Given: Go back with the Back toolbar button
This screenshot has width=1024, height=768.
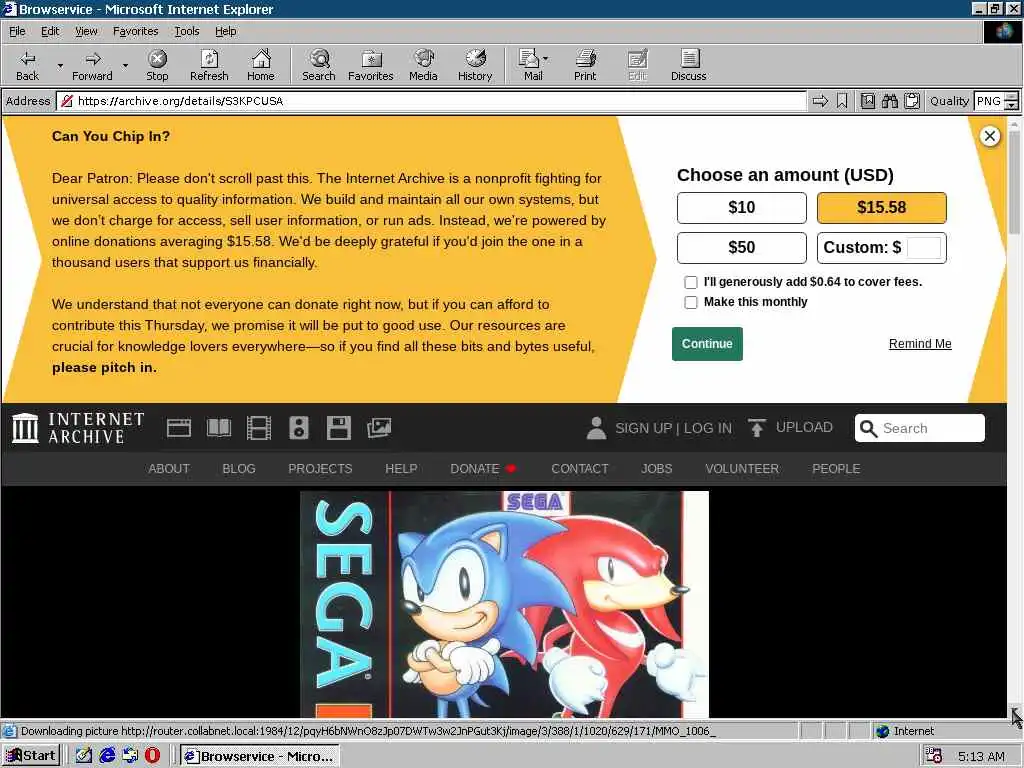Looking at the screenshot, I should click(x=27, y=65).
